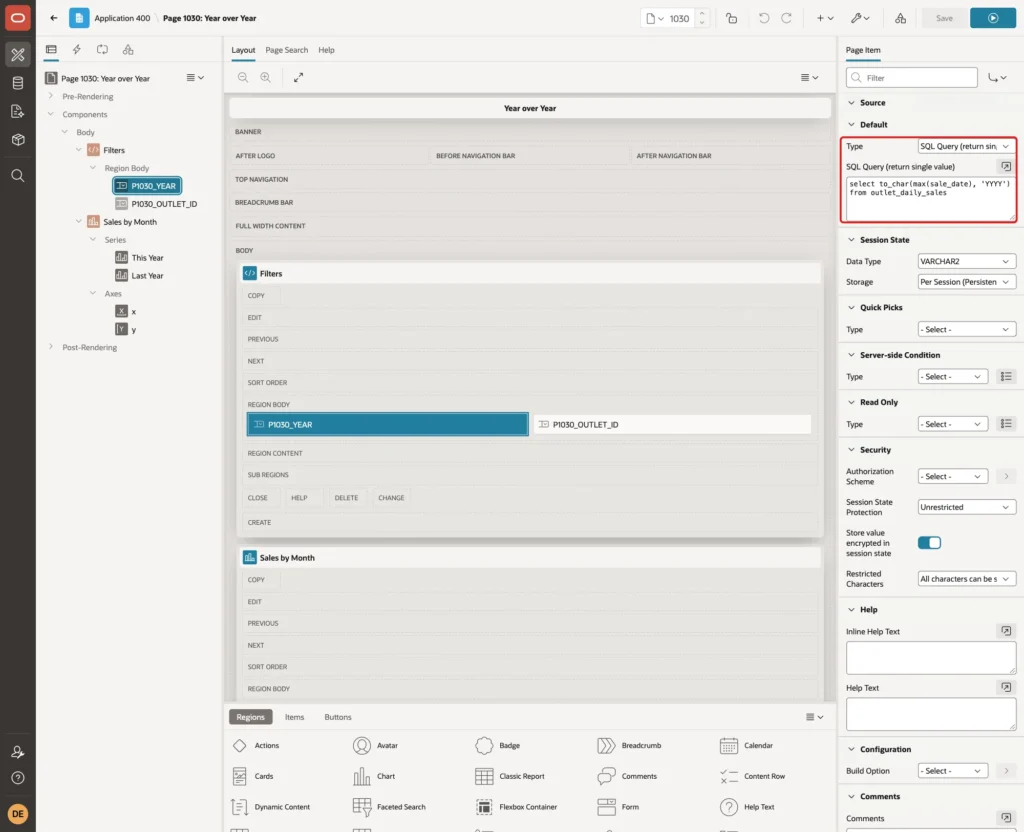Viewport: 1024px width, 832px height.
Task: Open the DE user account avatar
Action: click(x=18, y=814)
